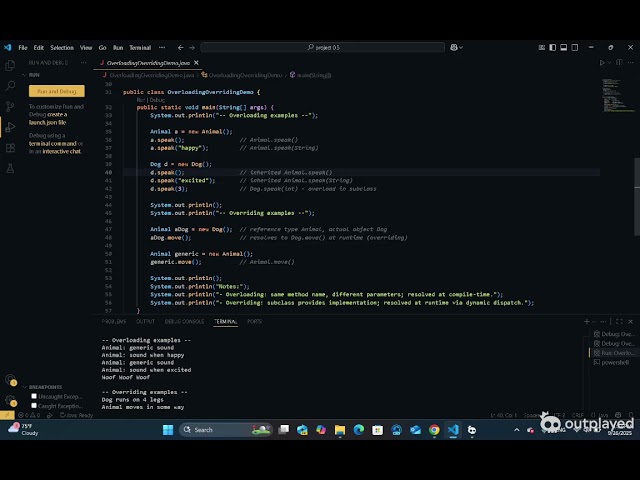
Task: Open the File menu
Action: click(x=23, y=48)
